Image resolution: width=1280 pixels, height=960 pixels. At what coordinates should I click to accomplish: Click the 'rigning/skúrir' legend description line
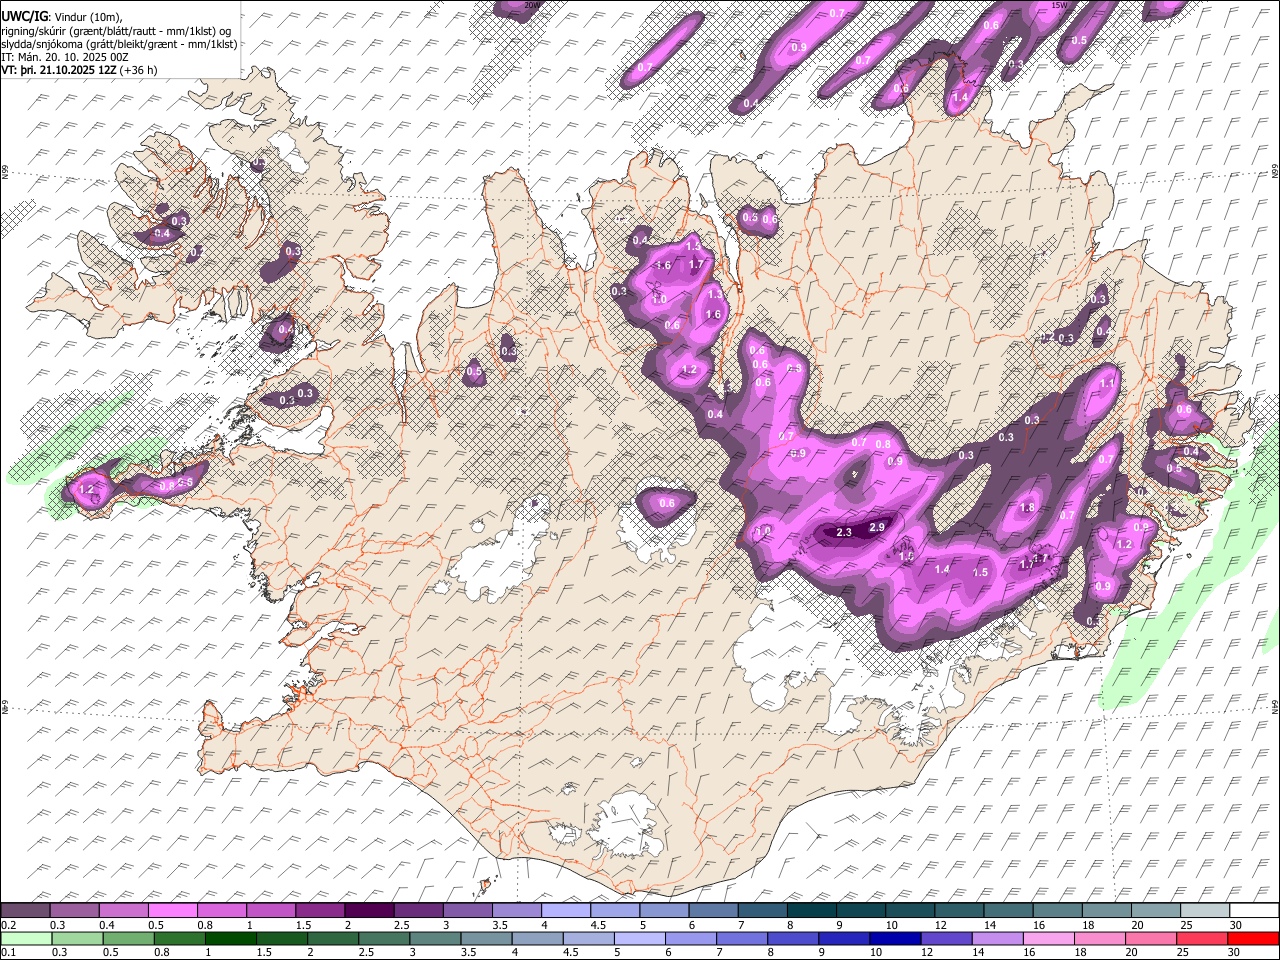tap(117, 31)
